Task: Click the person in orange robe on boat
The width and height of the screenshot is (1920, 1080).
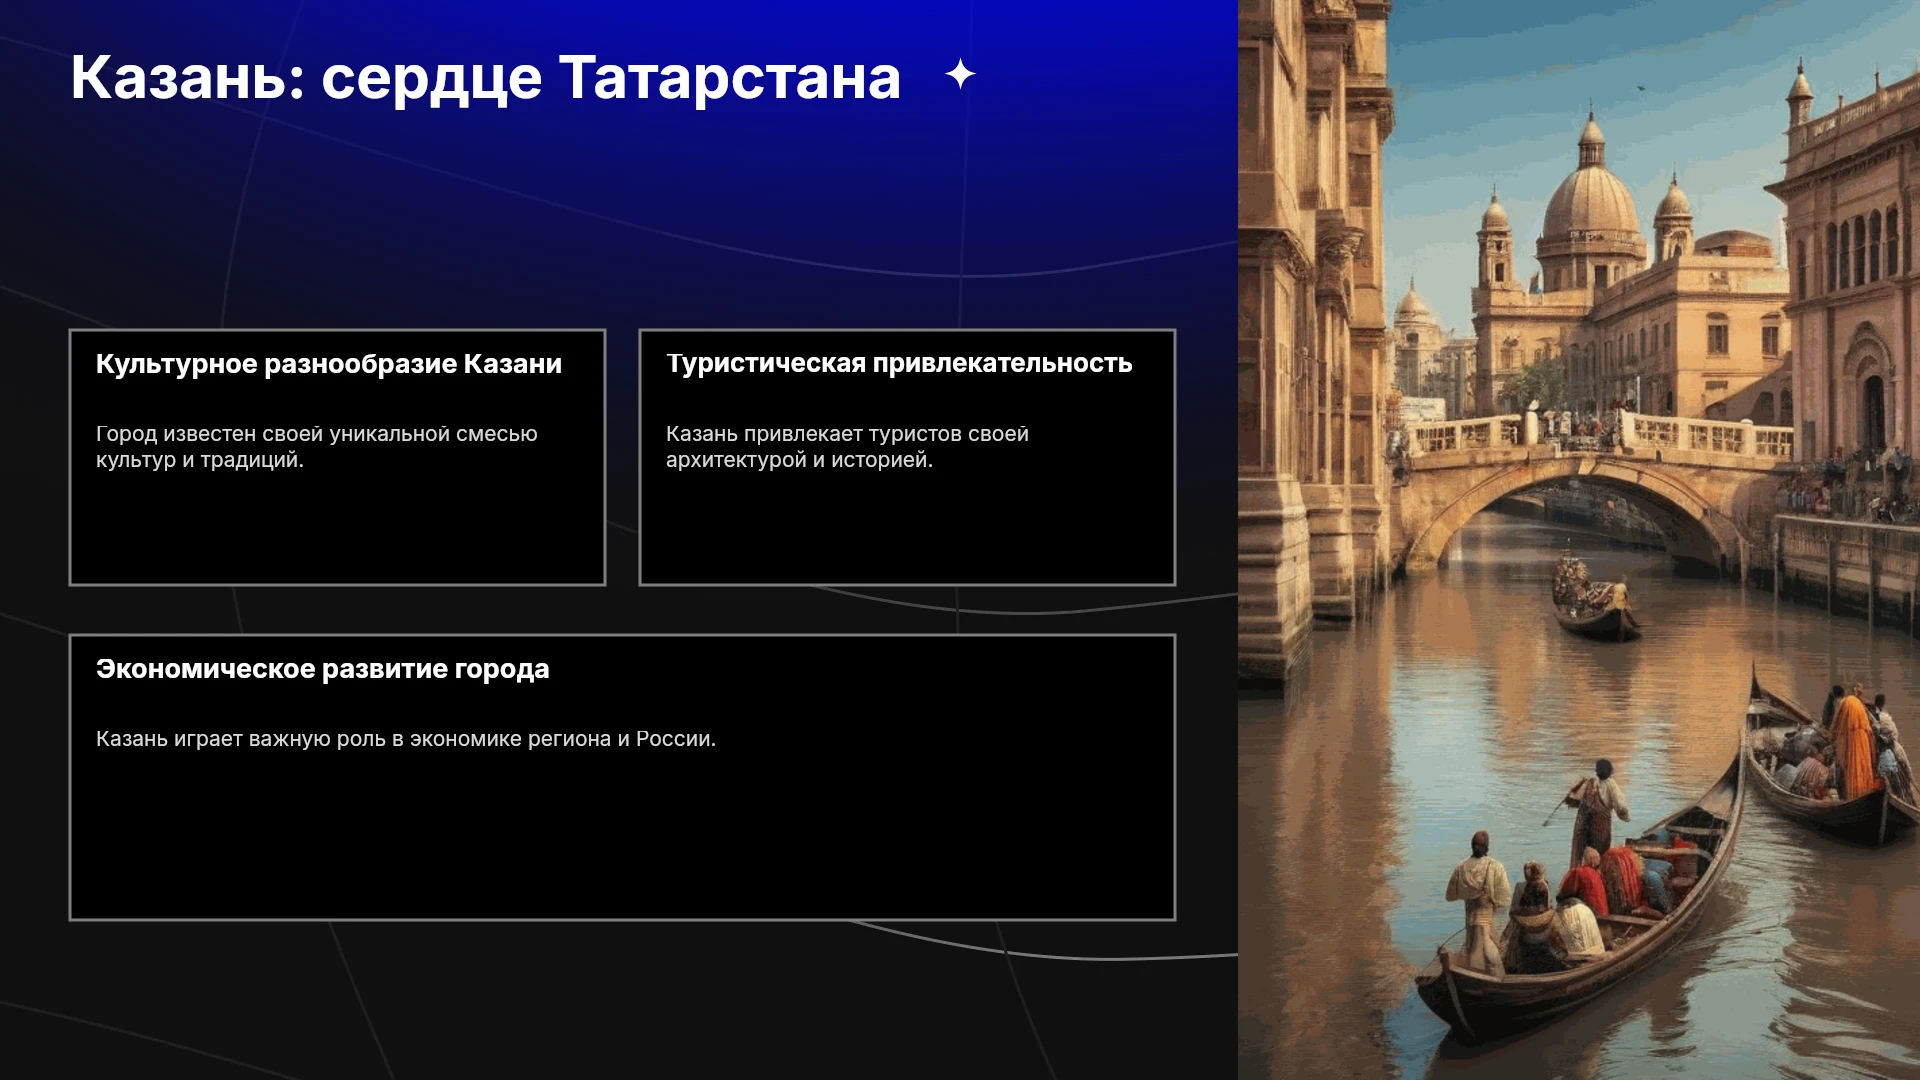Action: pos(1853,745)
